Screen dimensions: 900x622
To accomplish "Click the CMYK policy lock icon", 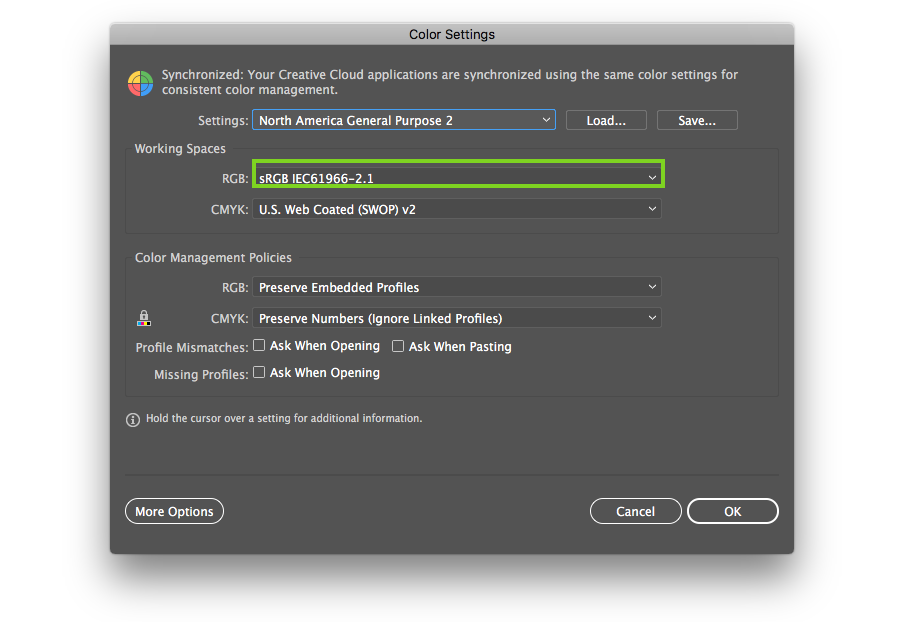I will [143, 318].
